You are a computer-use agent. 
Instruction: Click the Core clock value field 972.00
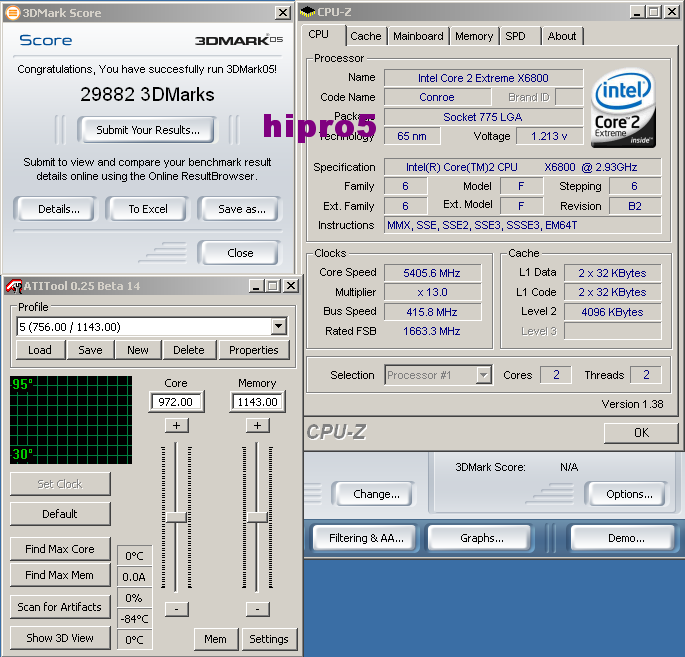pos(176,402)
